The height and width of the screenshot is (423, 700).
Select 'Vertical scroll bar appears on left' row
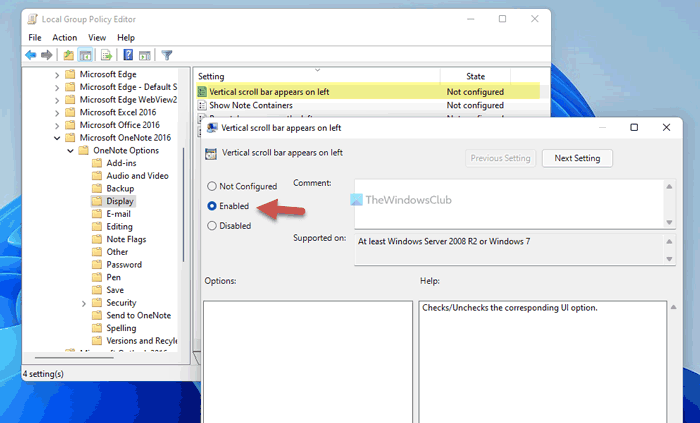tap(368, 92)
